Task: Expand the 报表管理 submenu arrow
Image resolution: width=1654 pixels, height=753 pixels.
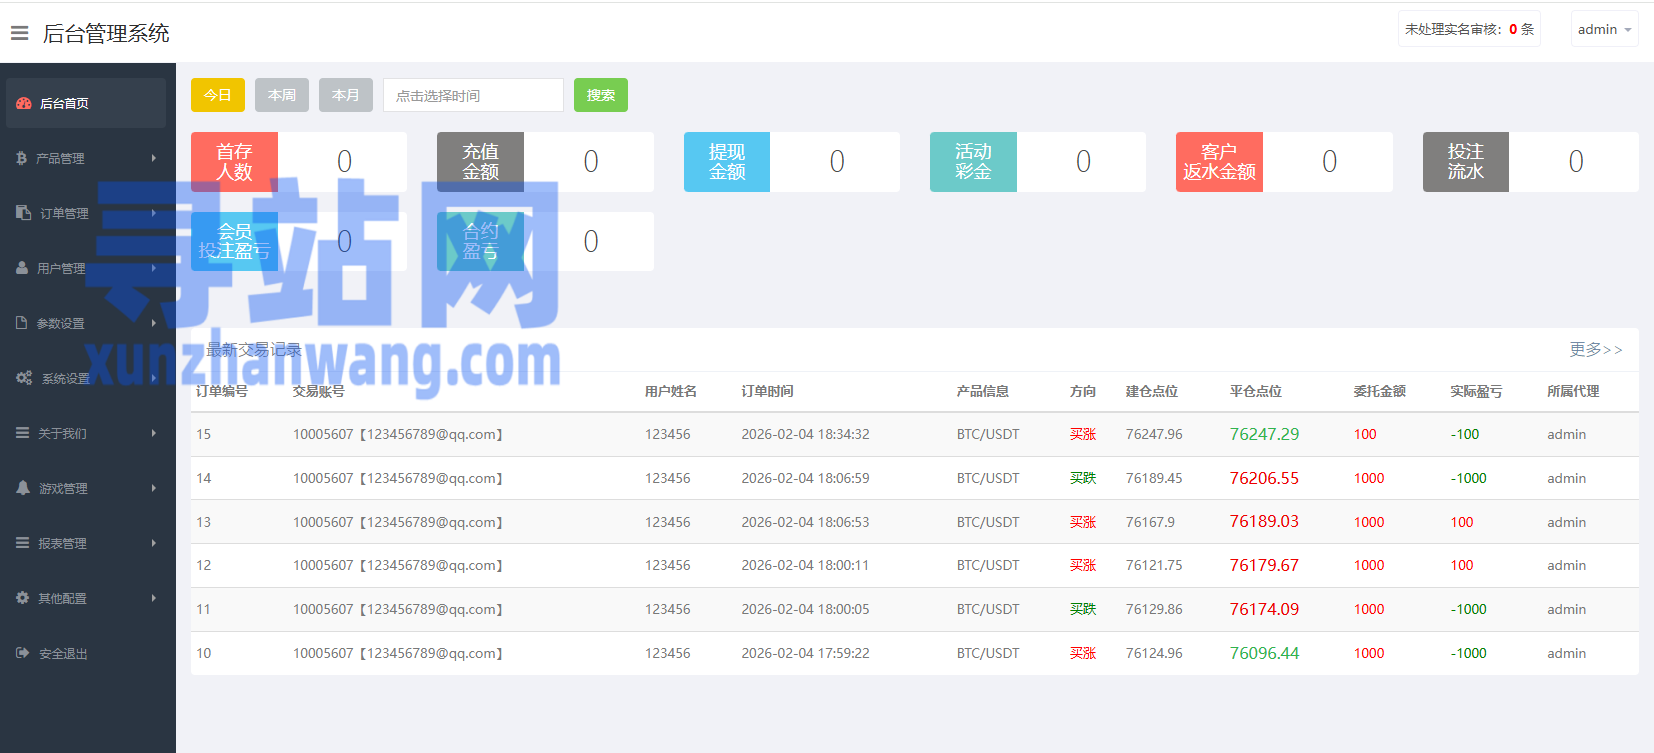Action: coord(154,543)
